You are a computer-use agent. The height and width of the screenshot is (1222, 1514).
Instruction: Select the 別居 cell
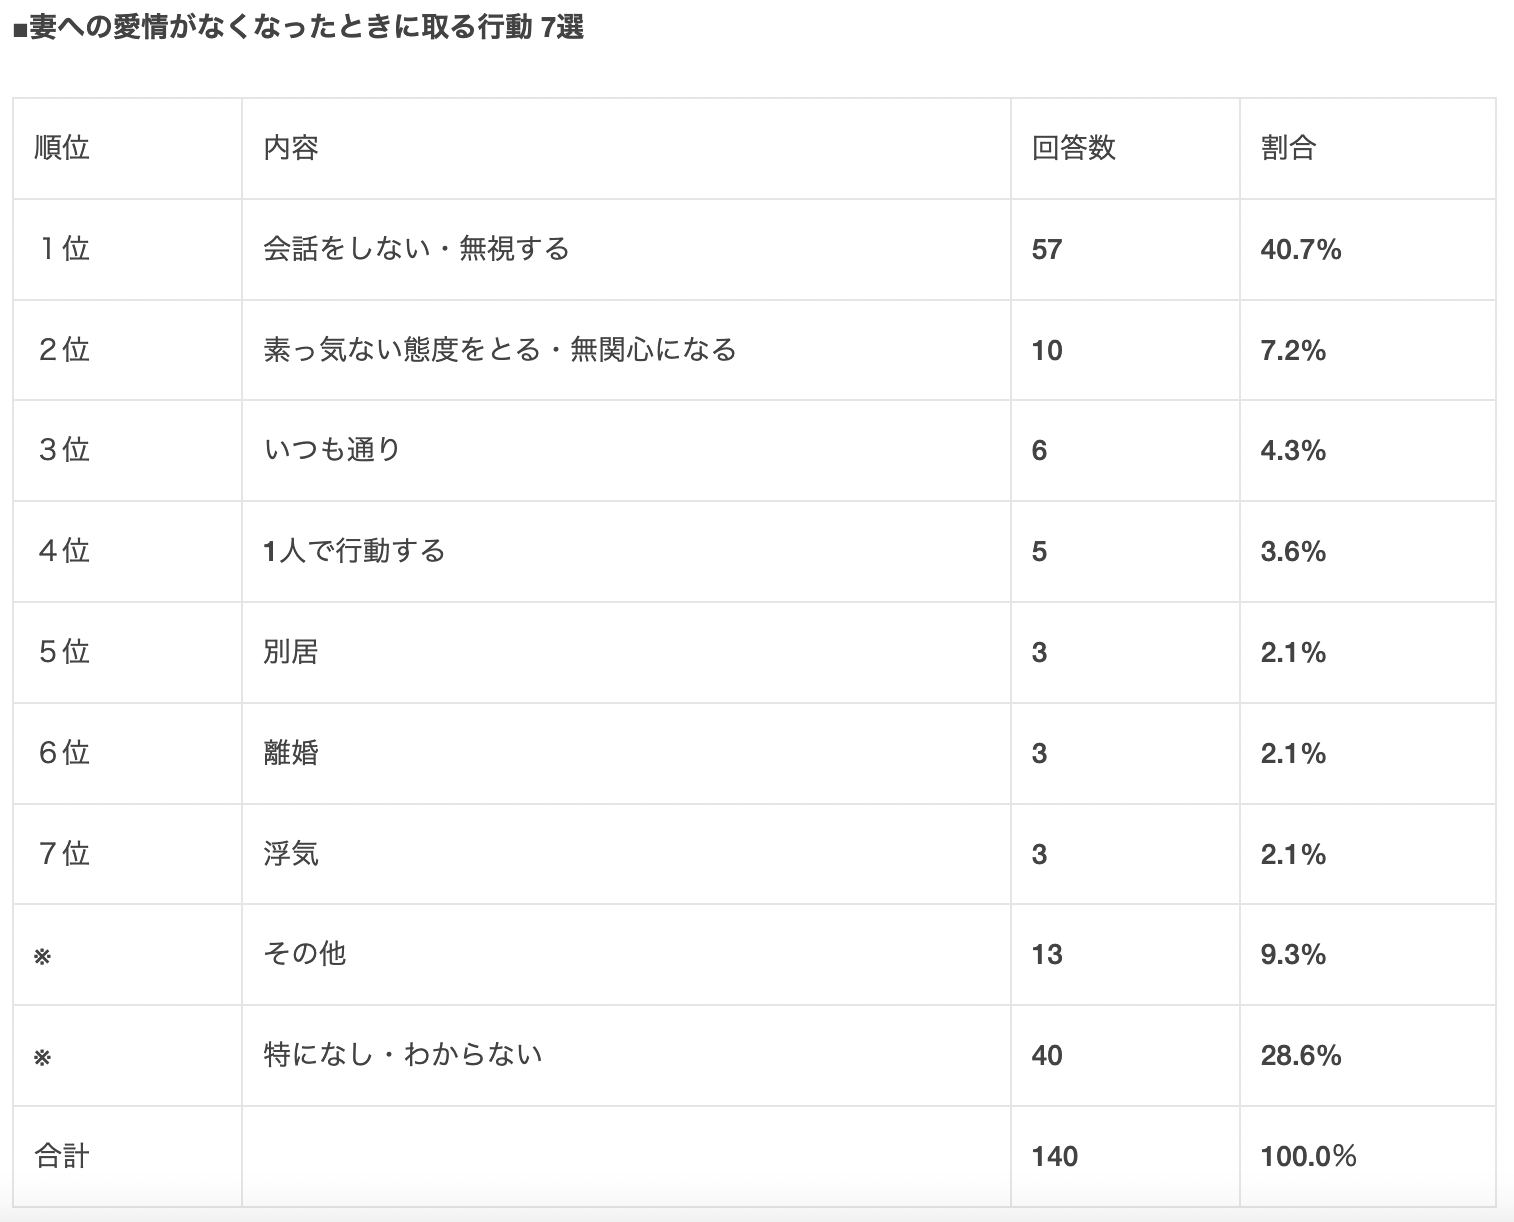tap(291, 652)
